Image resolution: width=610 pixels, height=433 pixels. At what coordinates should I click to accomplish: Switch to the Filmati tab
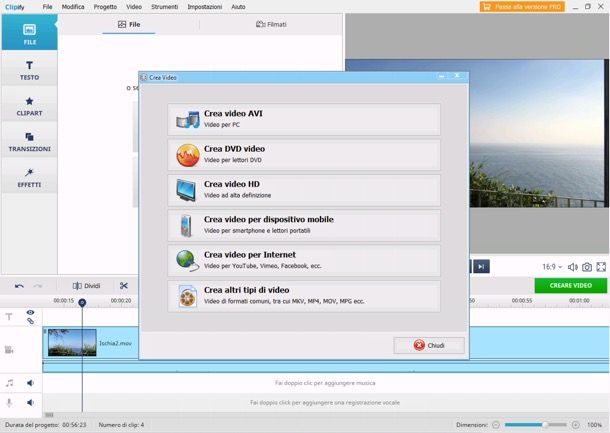click(x=271, y=24)
